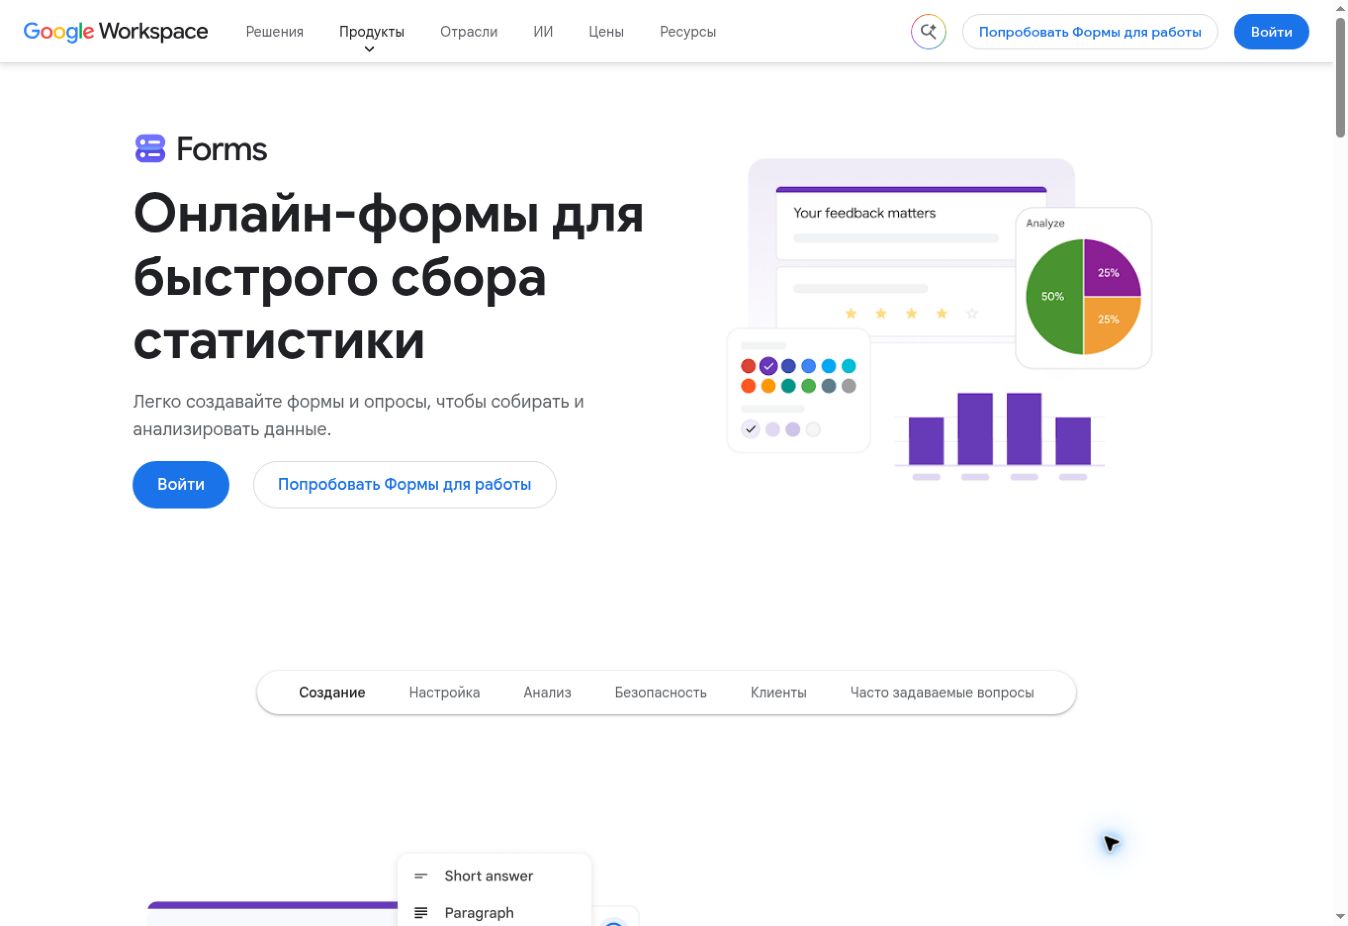
Task: Click the Forms wordmark text
Action: [222, 149]
